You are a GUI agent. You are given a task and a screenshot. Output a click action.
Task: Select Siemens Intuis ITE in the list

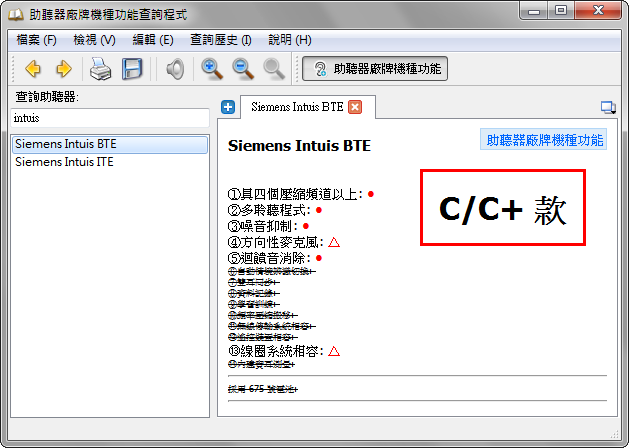pyautogui.click(x=110, y=162)
